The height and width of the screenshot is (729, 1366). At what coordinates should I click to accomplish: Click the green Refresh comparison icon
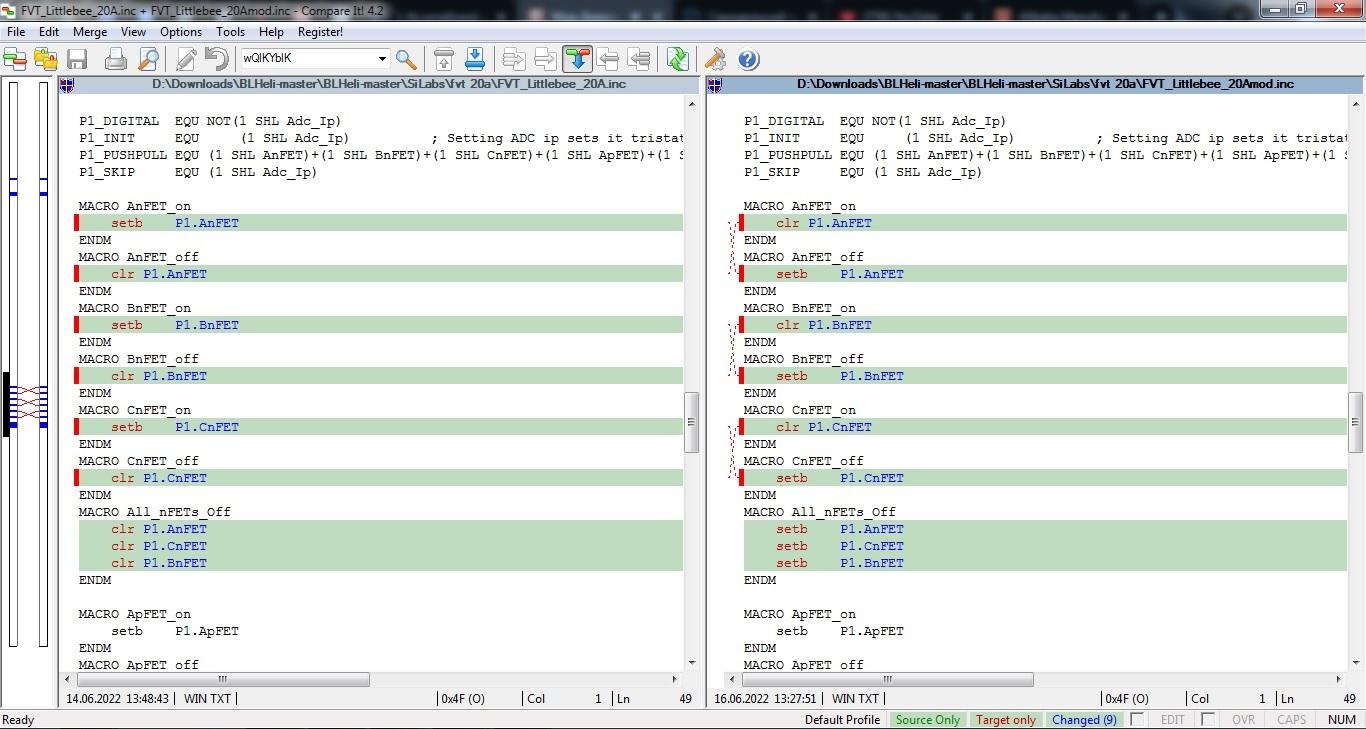pyautogui.click(x=678, y=59)
